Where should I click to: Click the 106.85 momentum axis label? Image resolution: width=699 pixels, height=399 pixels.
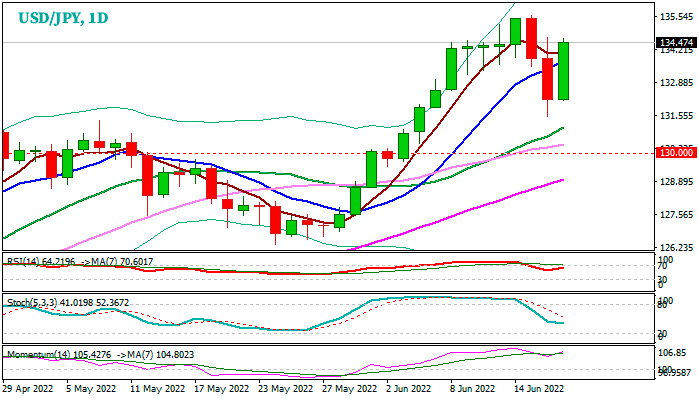click(x=672, y=353)
